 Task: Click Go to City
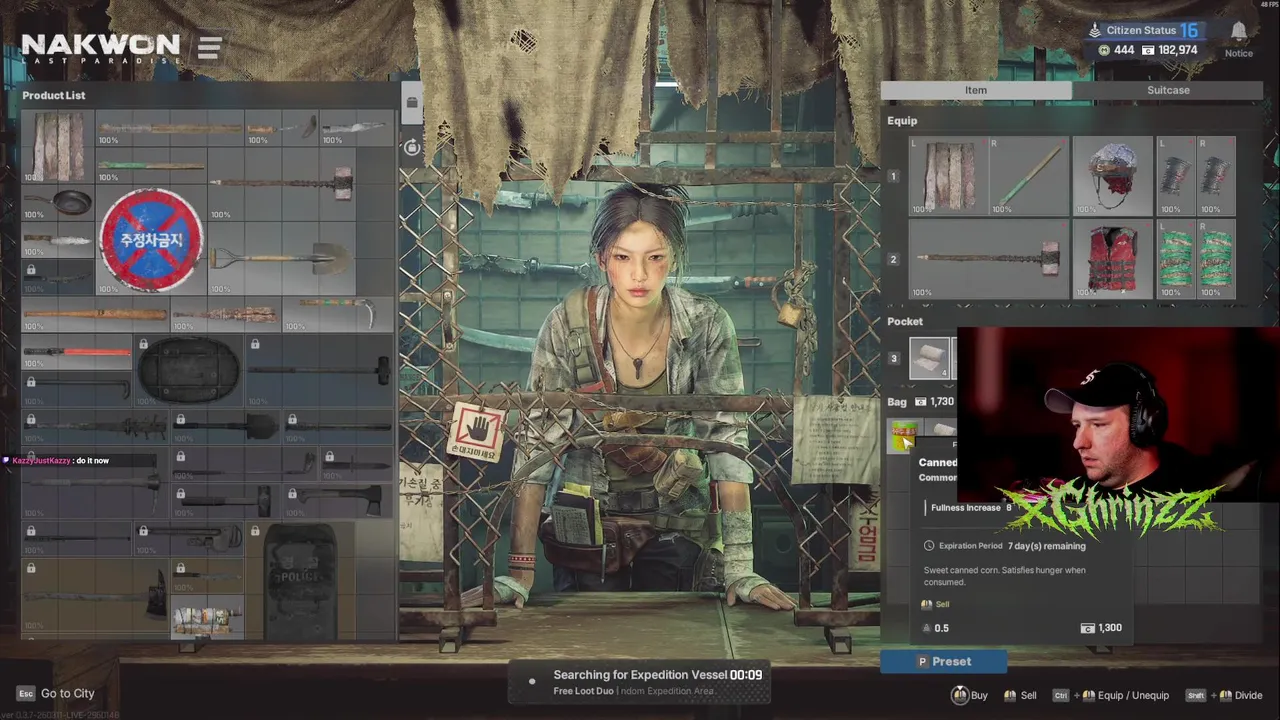tap(56, 693)
